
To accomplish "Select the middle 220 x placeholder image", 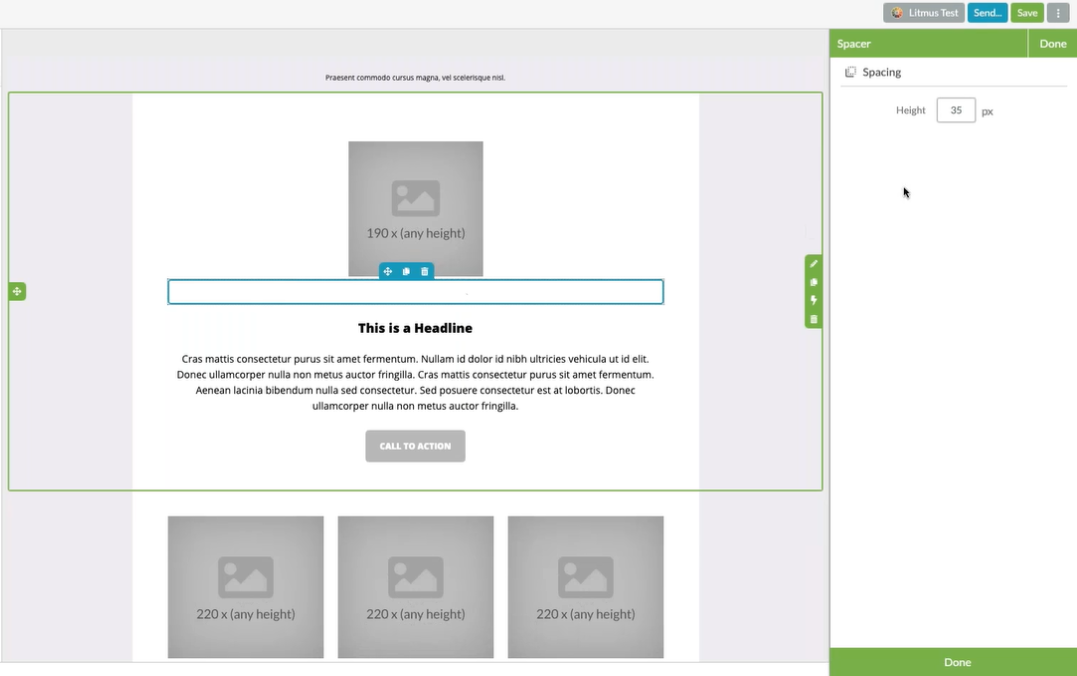I will 415,587.
